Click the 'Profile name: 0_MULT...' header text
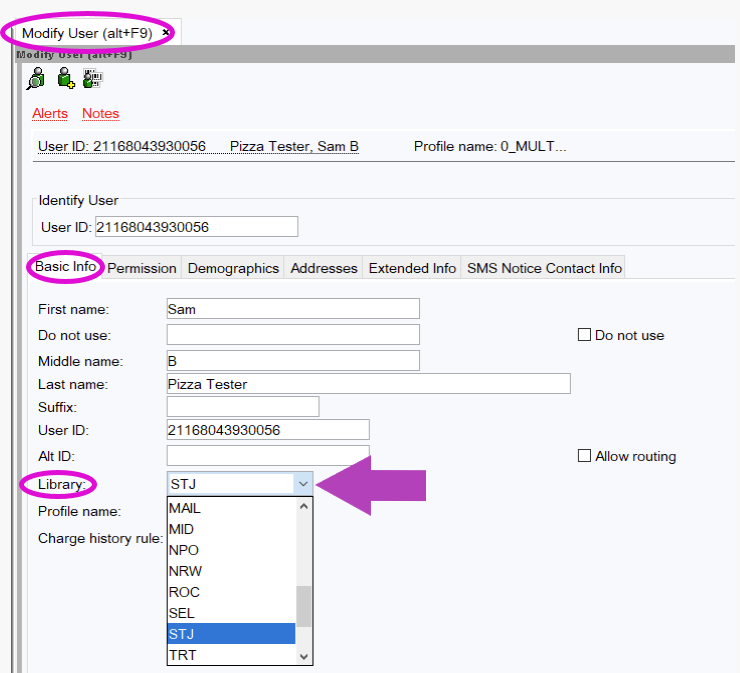Image resolution: width=740 pixels, height=673 pixels. 490,146
